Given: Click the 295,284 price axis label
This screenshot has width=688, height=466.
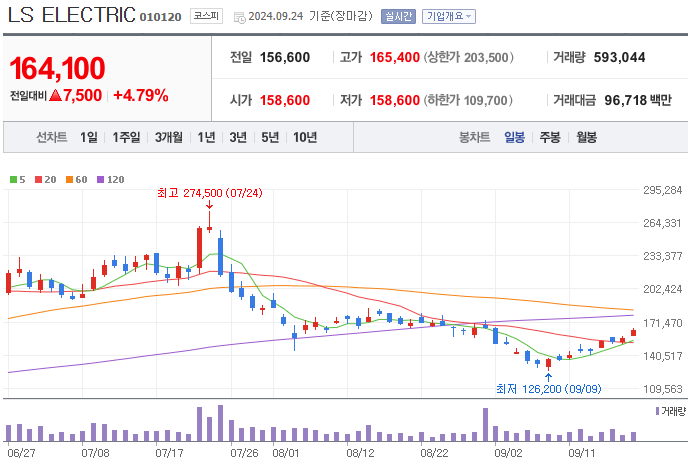Looking at the screenshot, I should [663, 190].
